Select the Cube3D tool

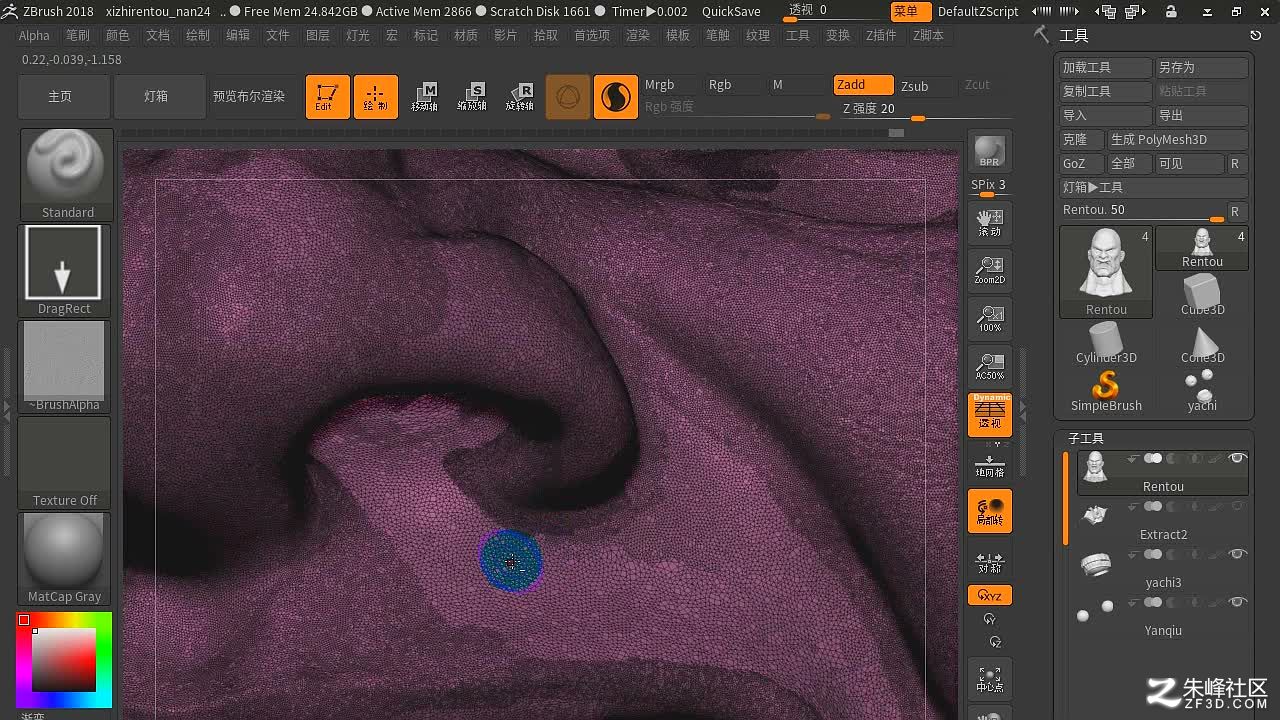(x=1202, y=294)
